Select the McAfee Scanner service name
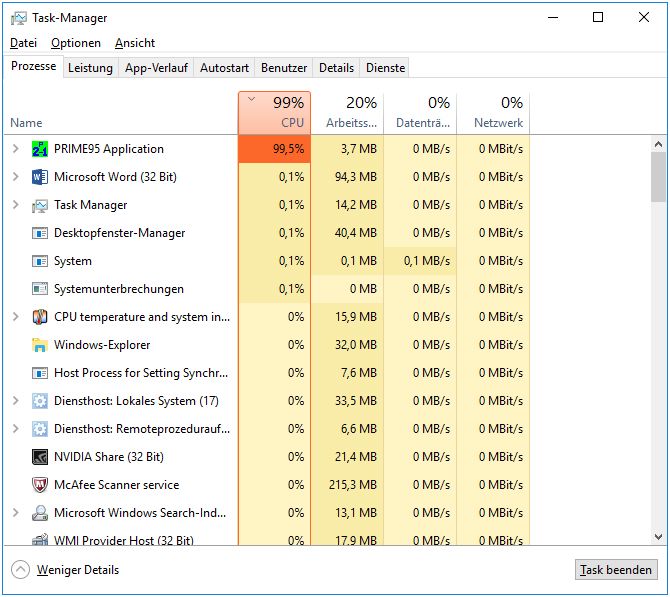This screenshot has height=597, width=670. (x=117, y=485)
